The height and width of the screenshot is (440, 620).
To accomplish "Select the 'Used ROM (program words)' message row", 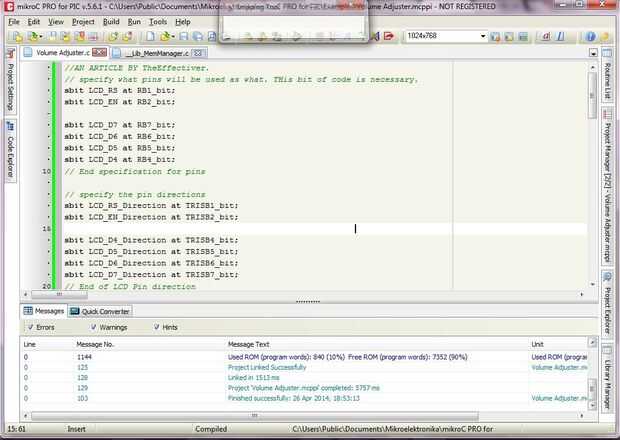I will point(304,357).
